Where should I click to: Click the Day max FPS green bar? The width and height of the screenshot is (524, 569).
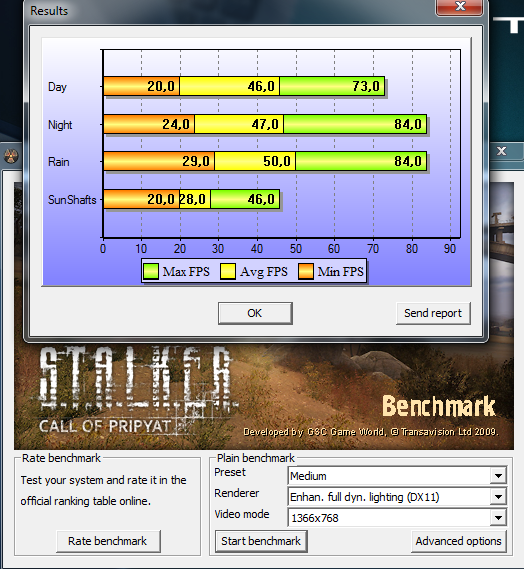pyautogui.click(x=332, y=86)
